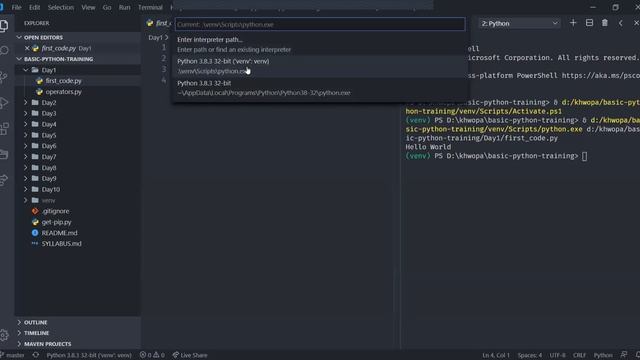Open the Source Control activity bar icon
Viewport: 640px width, 360px height.
click(4, 76)
